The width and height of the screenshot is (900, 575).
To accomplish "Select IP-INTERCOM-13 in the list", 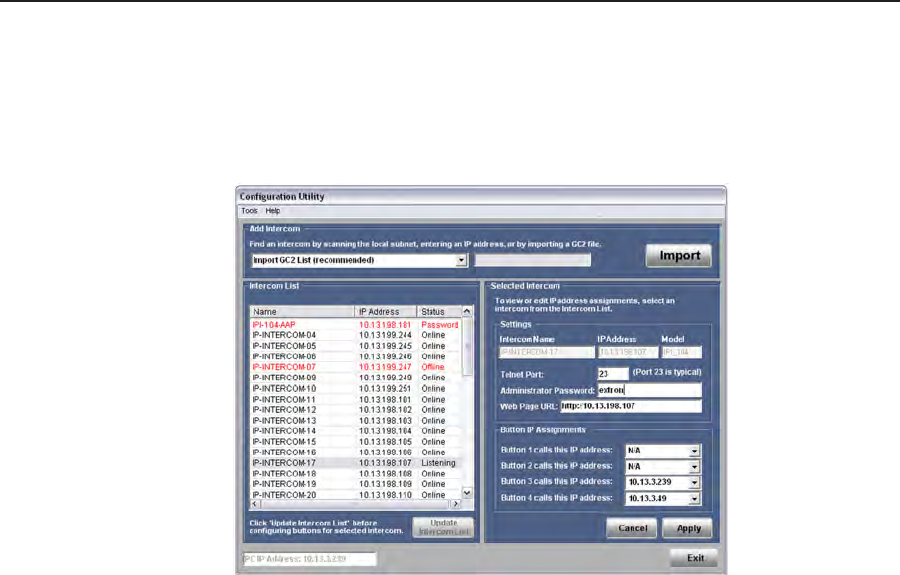I will (x=356, y=421).
